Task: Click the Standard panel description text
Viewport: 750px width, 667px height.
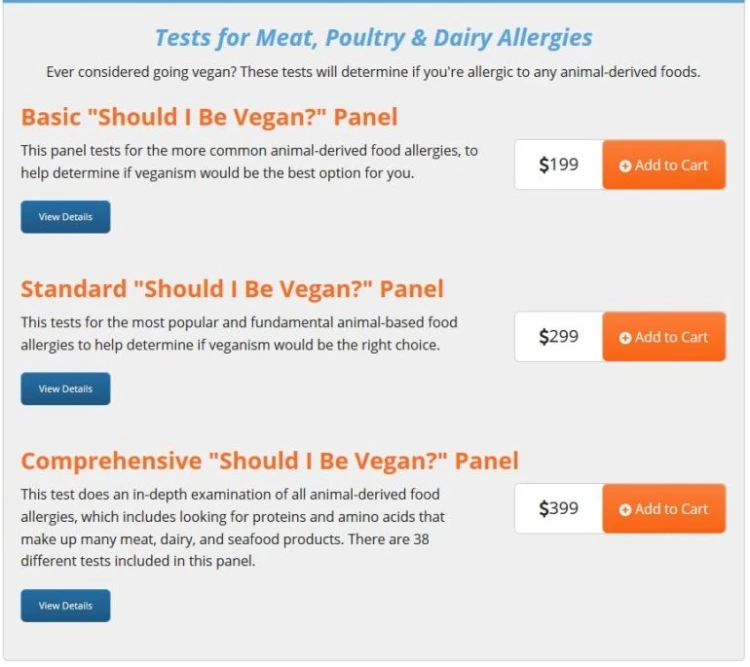Action: pos(239,334)
